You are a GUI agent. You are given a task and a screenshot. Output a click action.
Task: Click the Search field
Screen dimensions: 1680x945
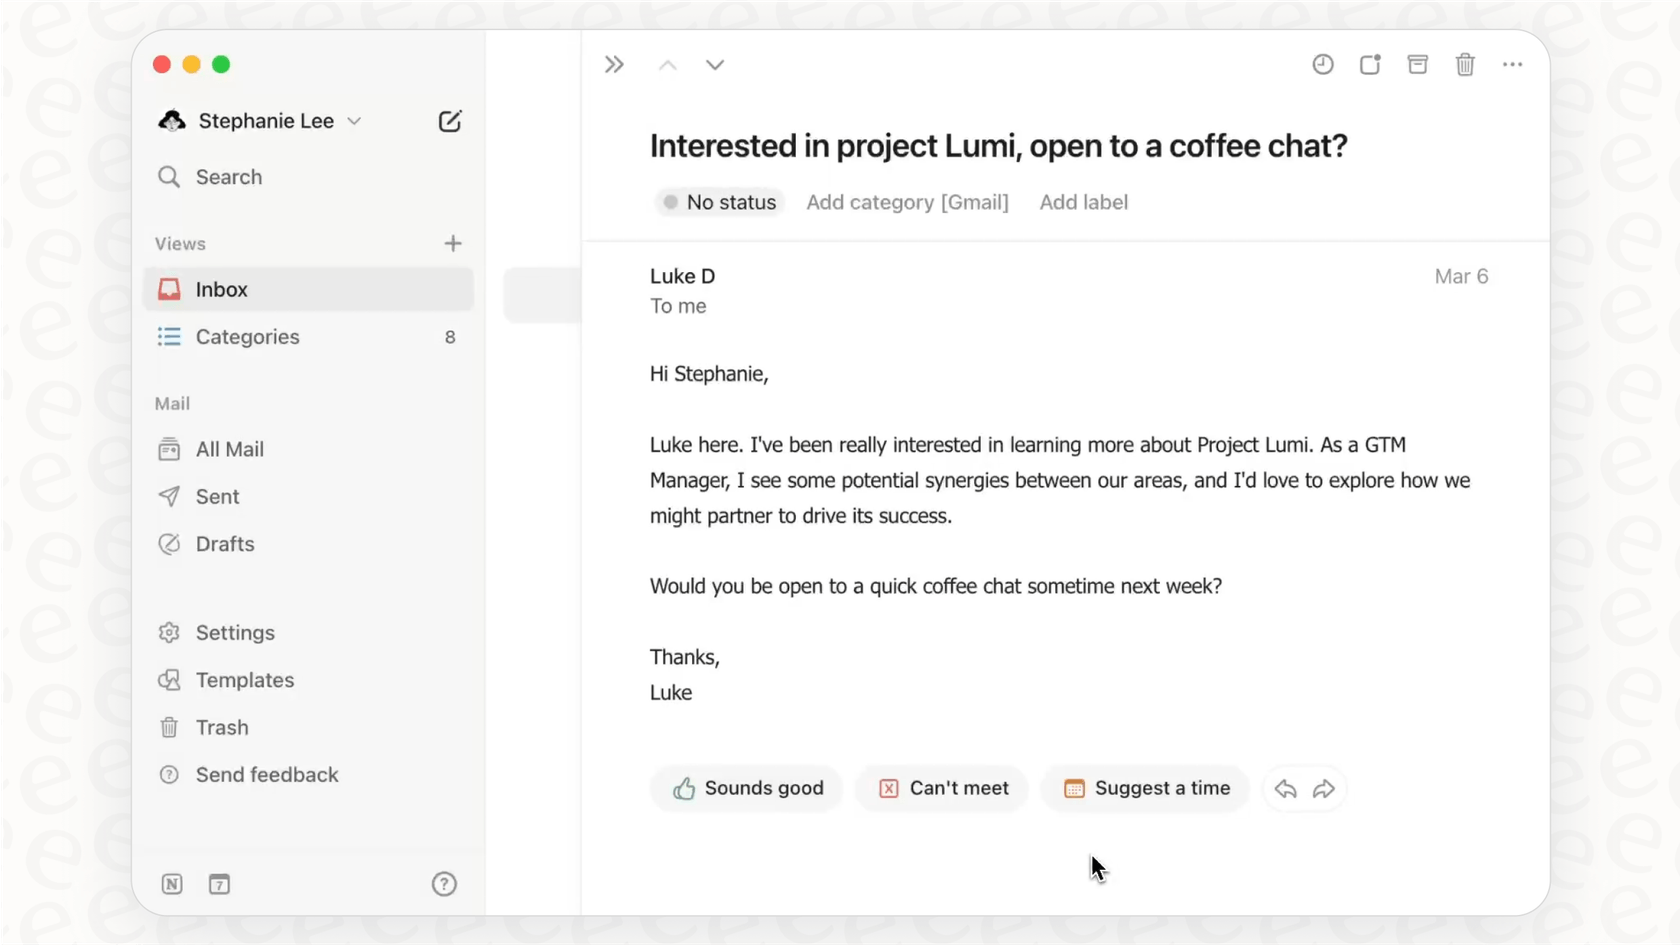(x=228, y=177)
